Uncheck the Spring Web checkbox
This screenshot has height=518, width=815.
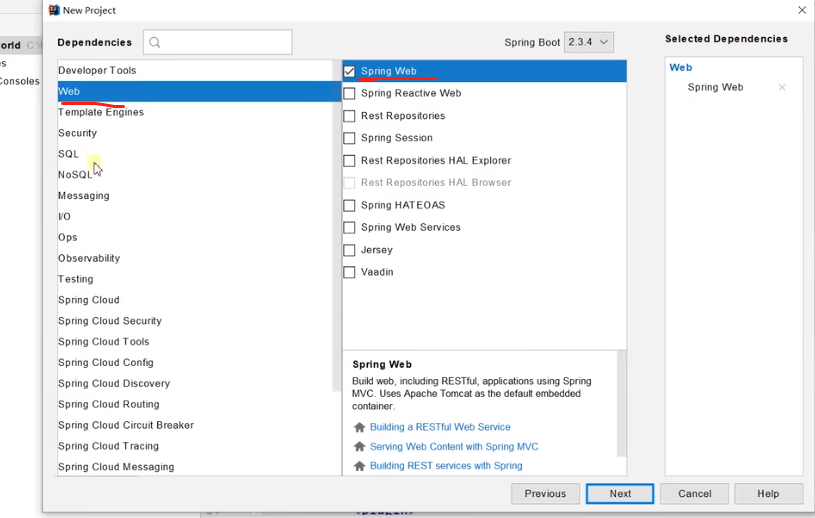(x=349, y=71)
